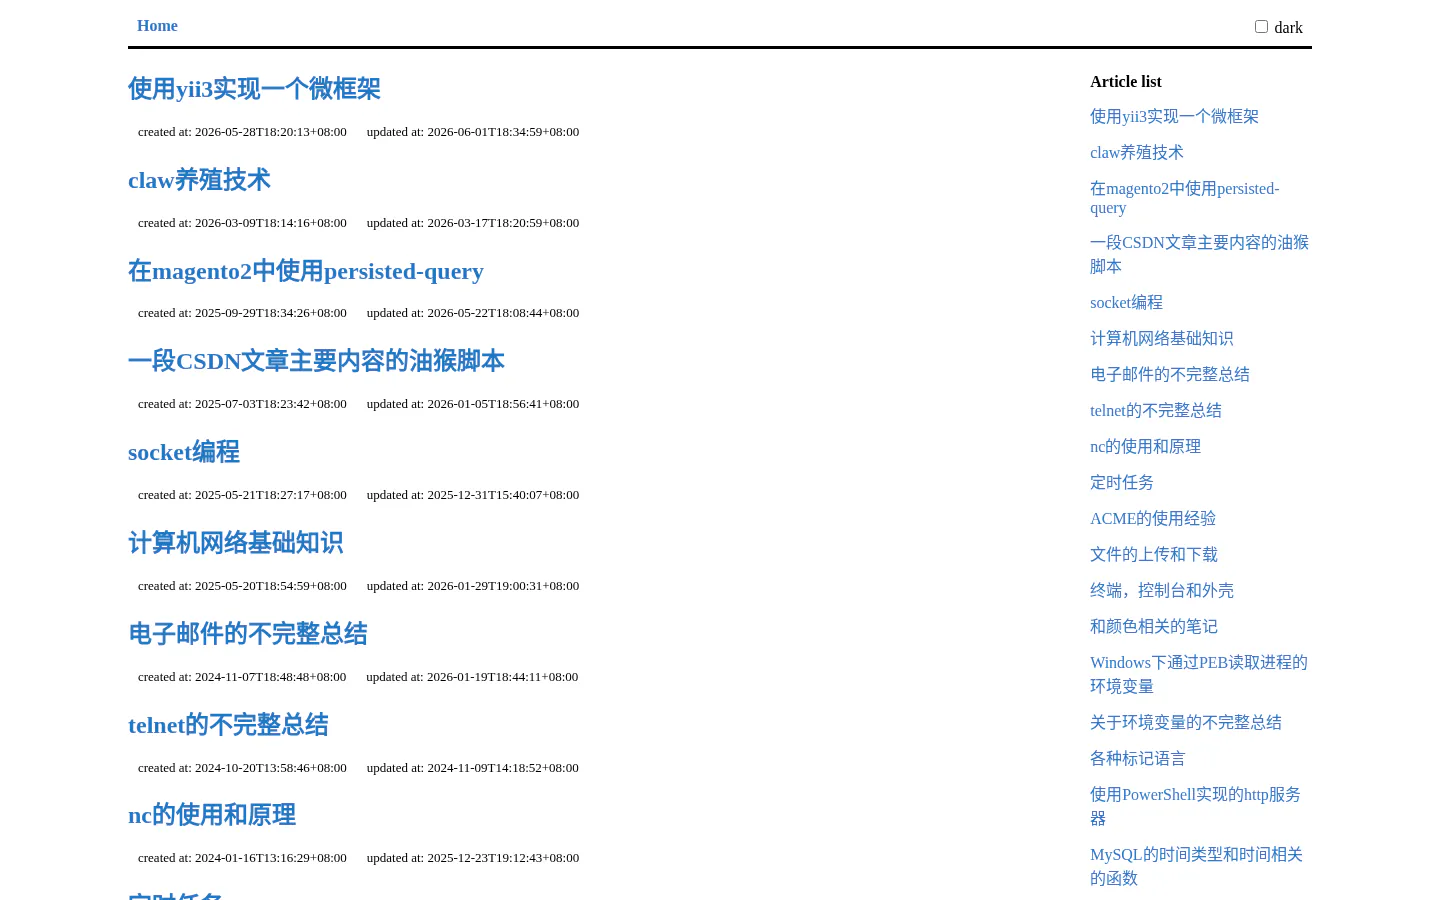
Task: Open sidebar link 各种标记语言
Action: click(x=1138, y=759)
